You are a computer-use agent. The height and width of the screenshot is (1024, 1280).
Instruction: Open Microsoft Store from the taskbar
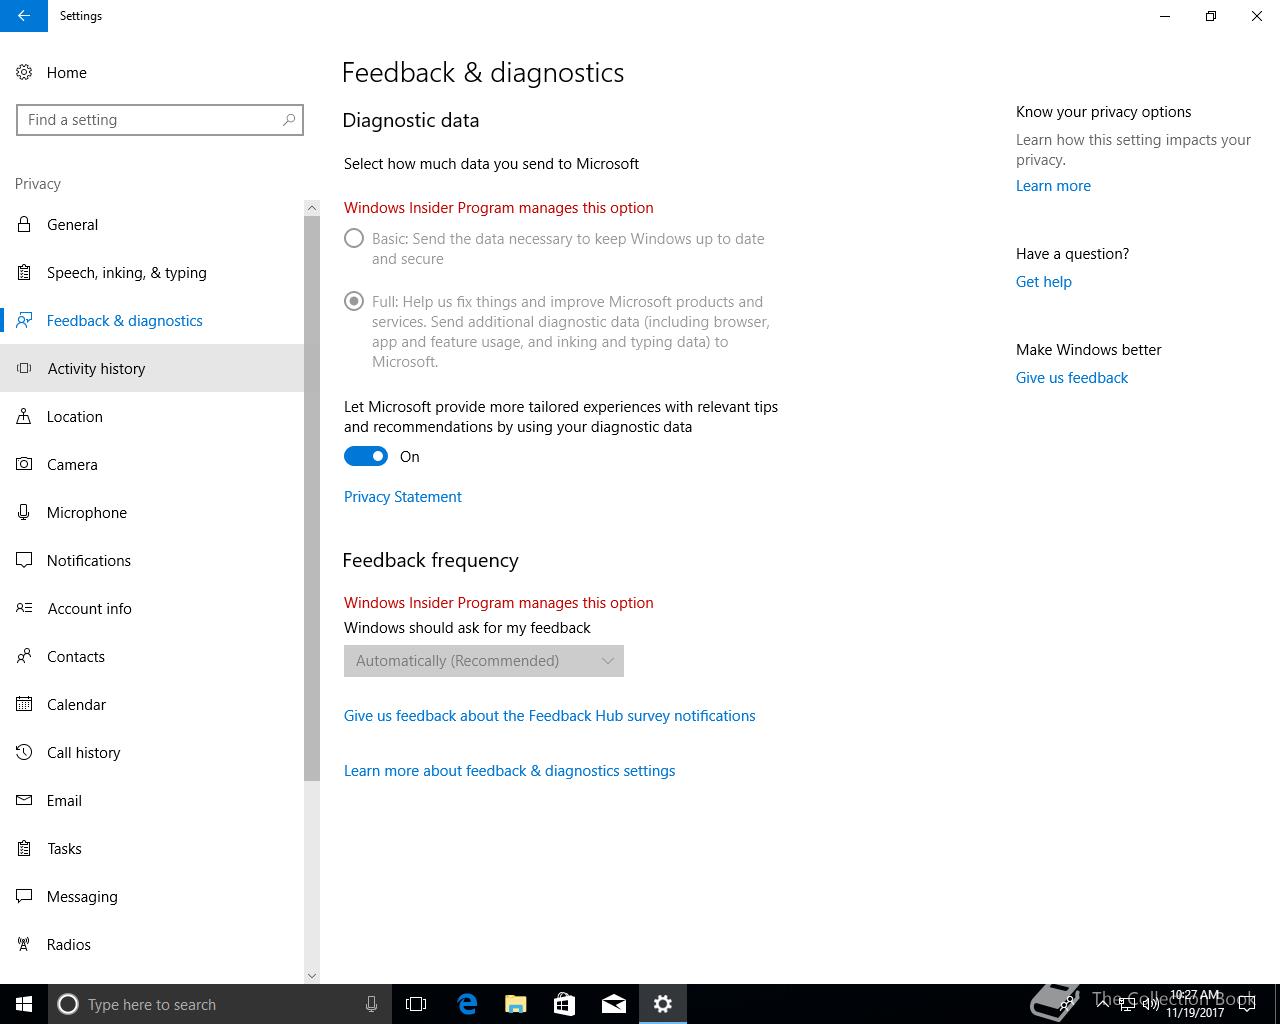[x=565, y=1004]
